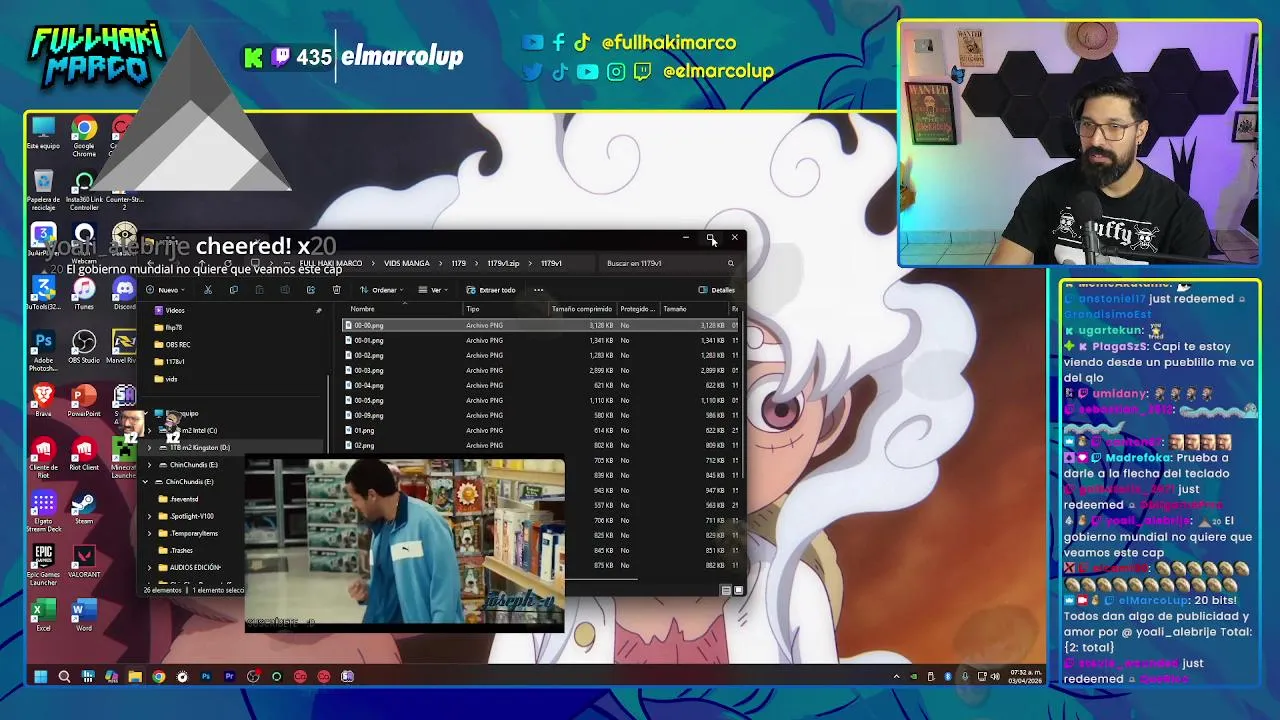Click VIDS MANGA breadcrumb segment
The image size is (1280, 720).
point(407,264)
